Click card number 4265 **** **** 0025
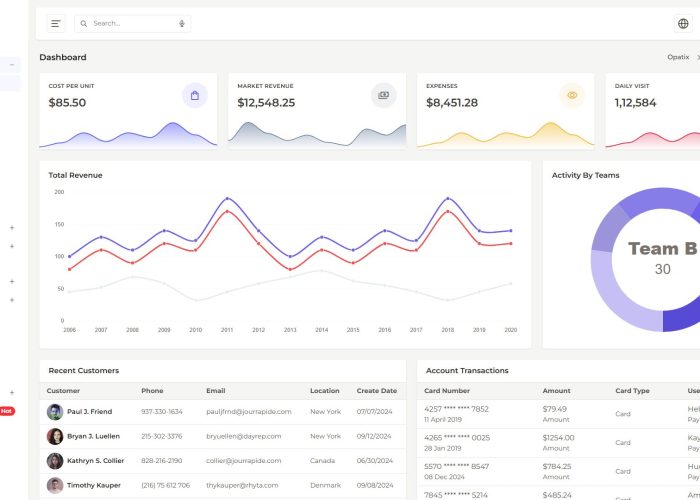This screenshot has height=500, width=700. [x=457, y=438]
